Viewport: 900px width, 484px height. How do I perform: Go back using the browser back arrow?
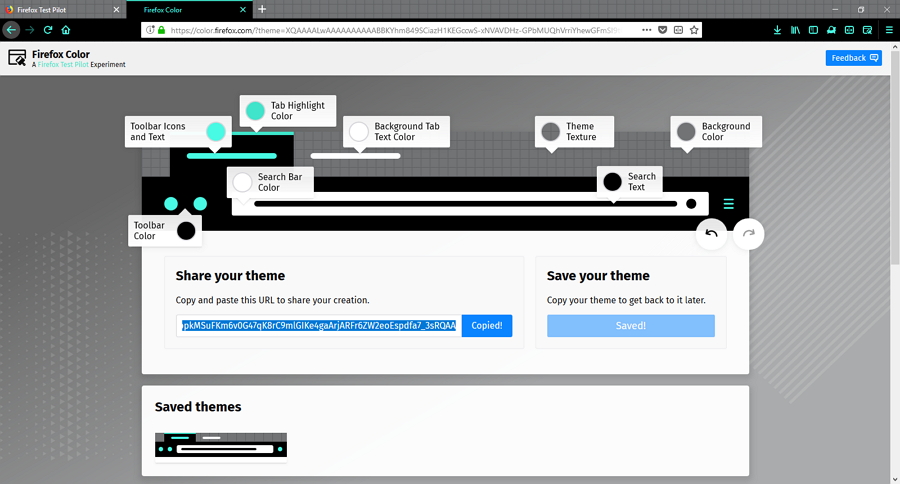pos(11,30)
